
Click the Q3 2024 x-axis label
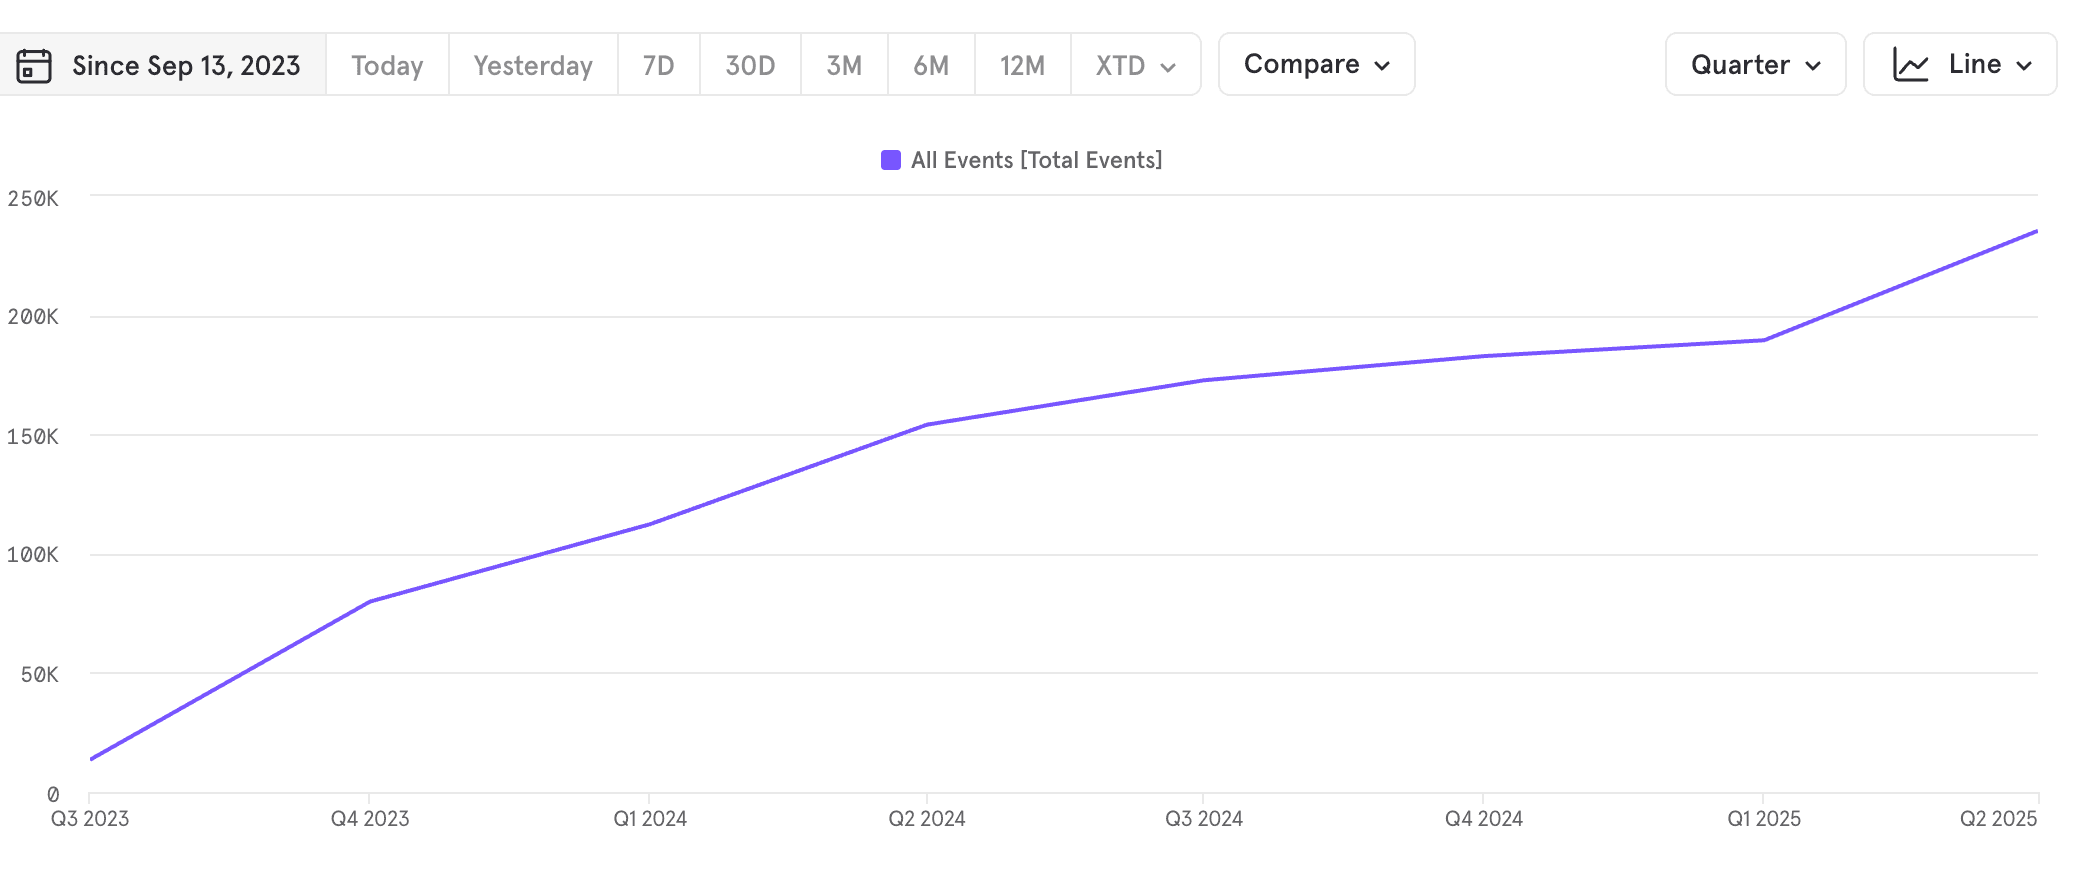click(1203, 819)
